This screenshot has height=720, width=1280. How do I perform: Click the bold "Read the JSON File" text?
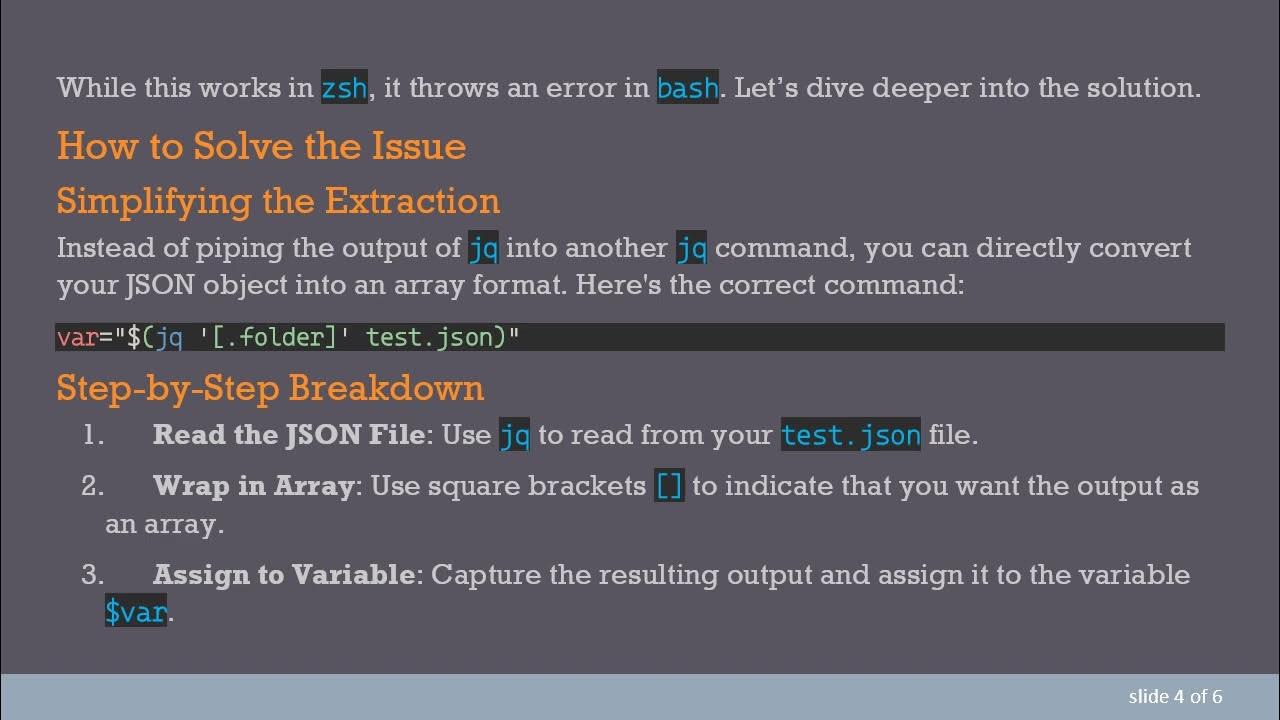[x=289, y=435]
